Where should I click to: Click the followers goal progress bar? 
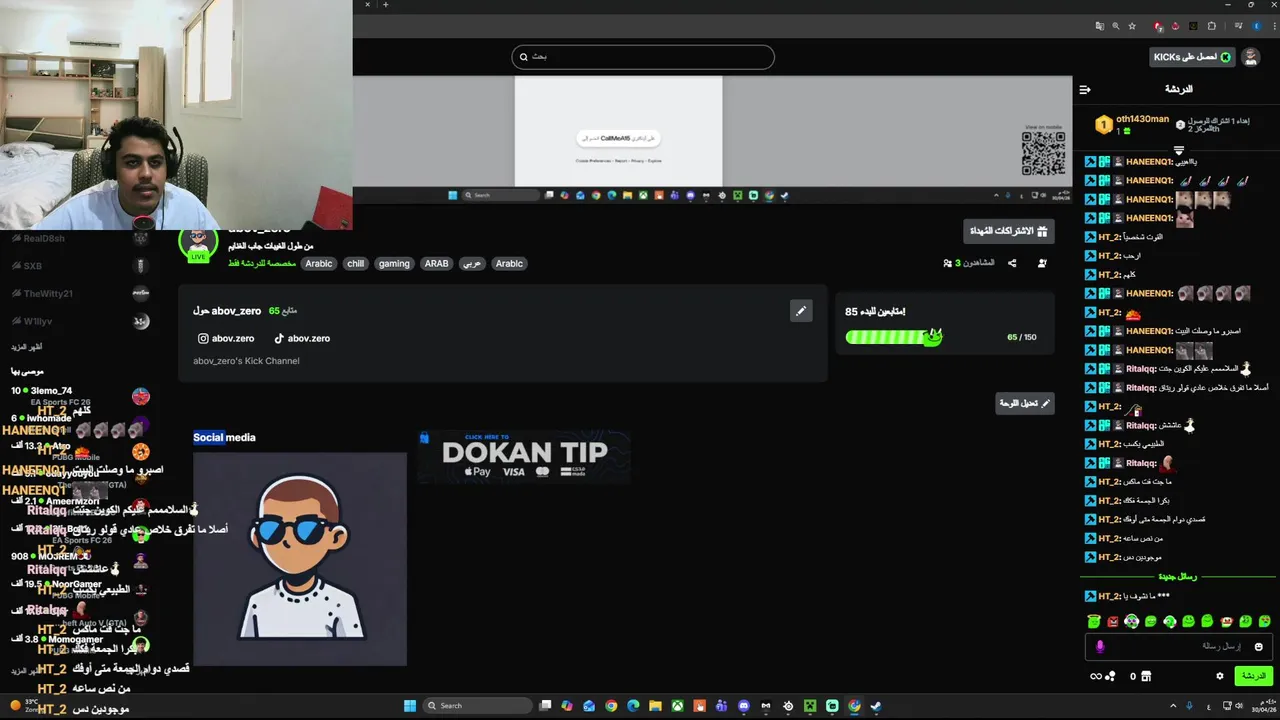(x=894, y=337)
